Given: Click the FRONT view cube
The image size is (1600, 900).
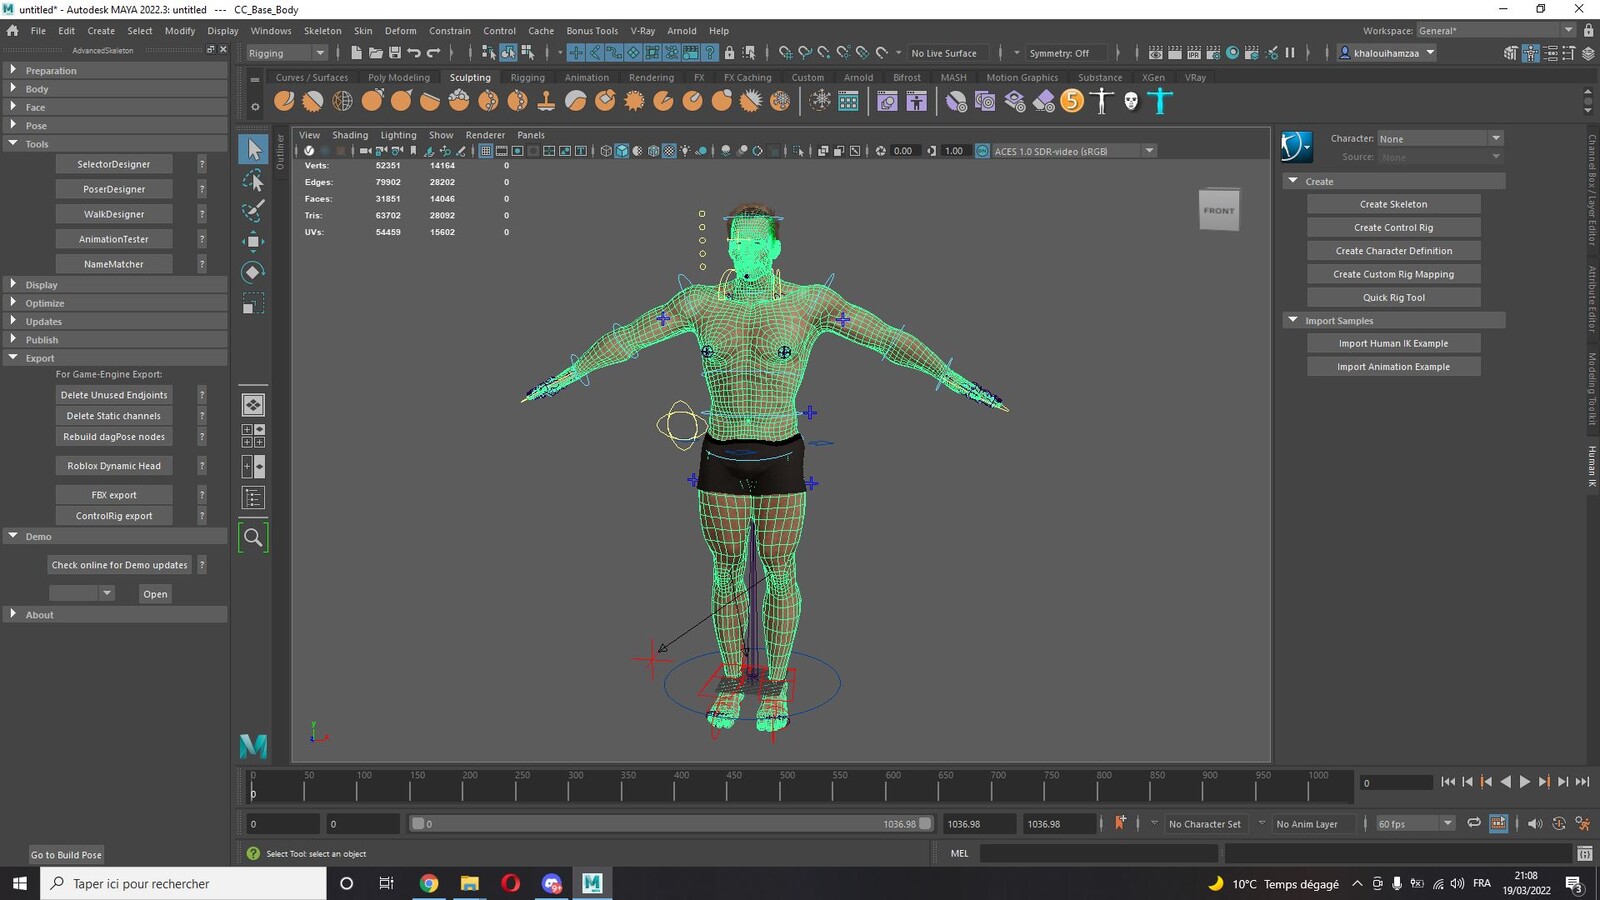Looking at the screenshot, I should (1219, 210).
